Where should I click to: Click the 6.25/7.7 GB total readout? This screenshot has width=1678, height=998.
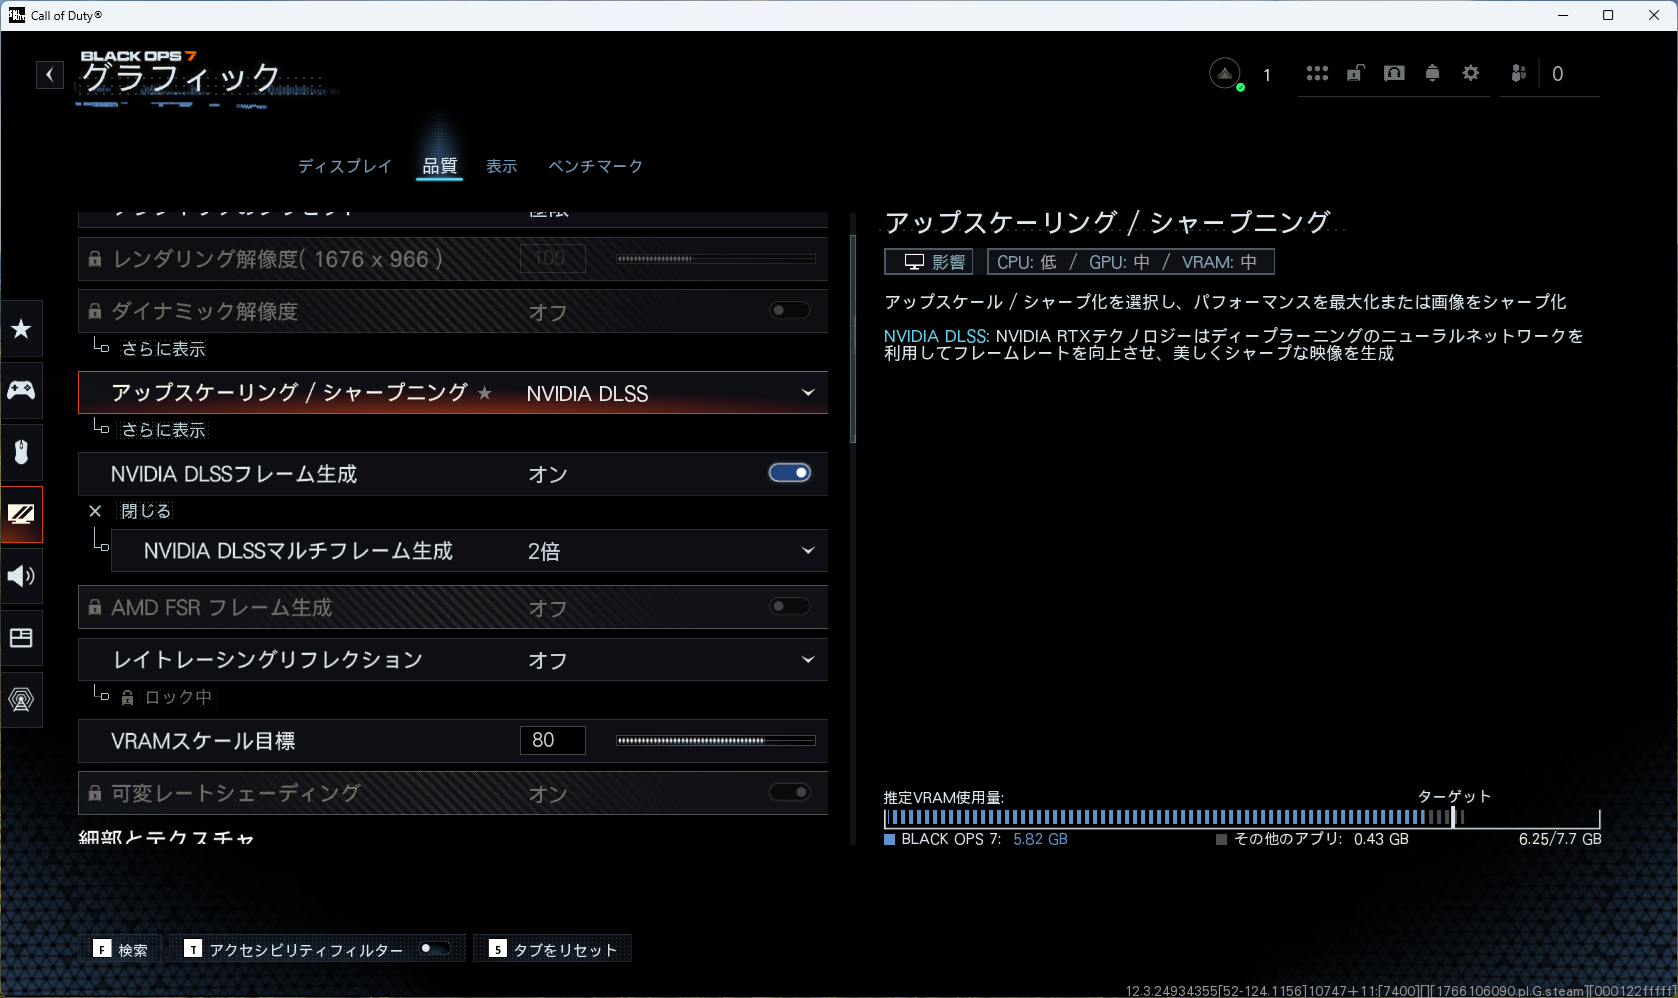[x=1560, y=839]
